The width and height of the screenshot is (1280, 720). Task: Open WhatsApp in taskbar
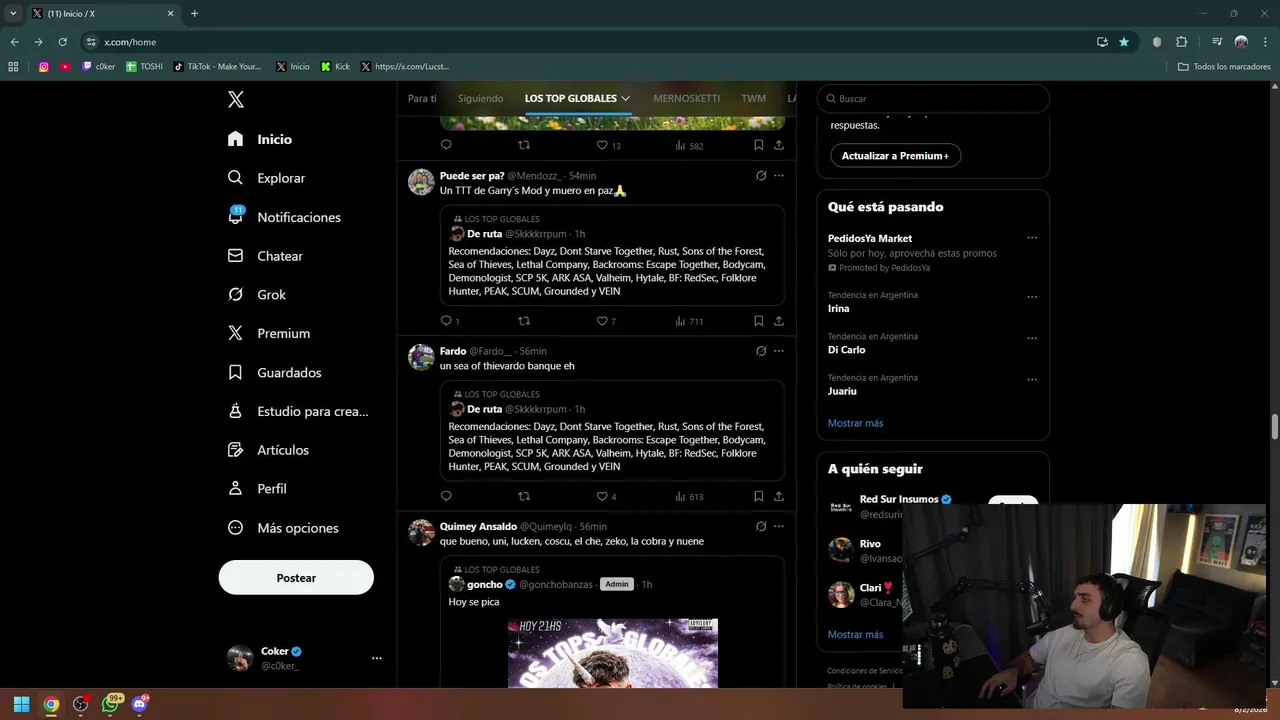[110, 704]
